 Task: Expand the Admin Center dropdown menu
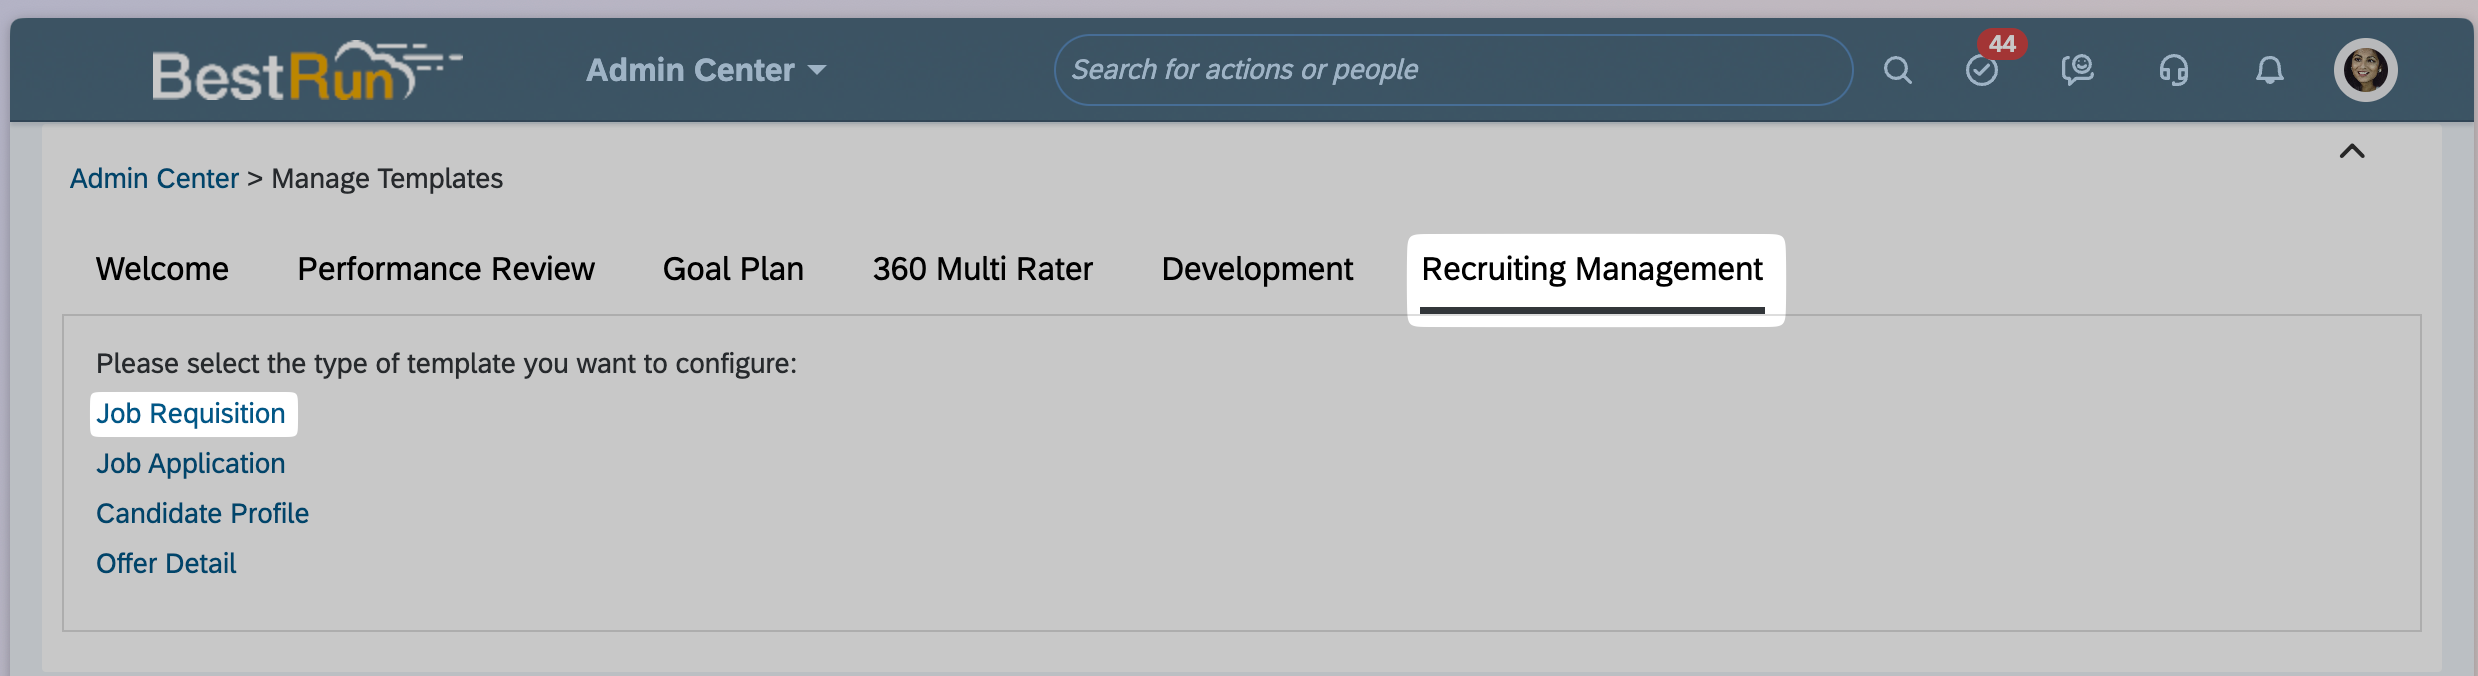click(x=706, y=70)
